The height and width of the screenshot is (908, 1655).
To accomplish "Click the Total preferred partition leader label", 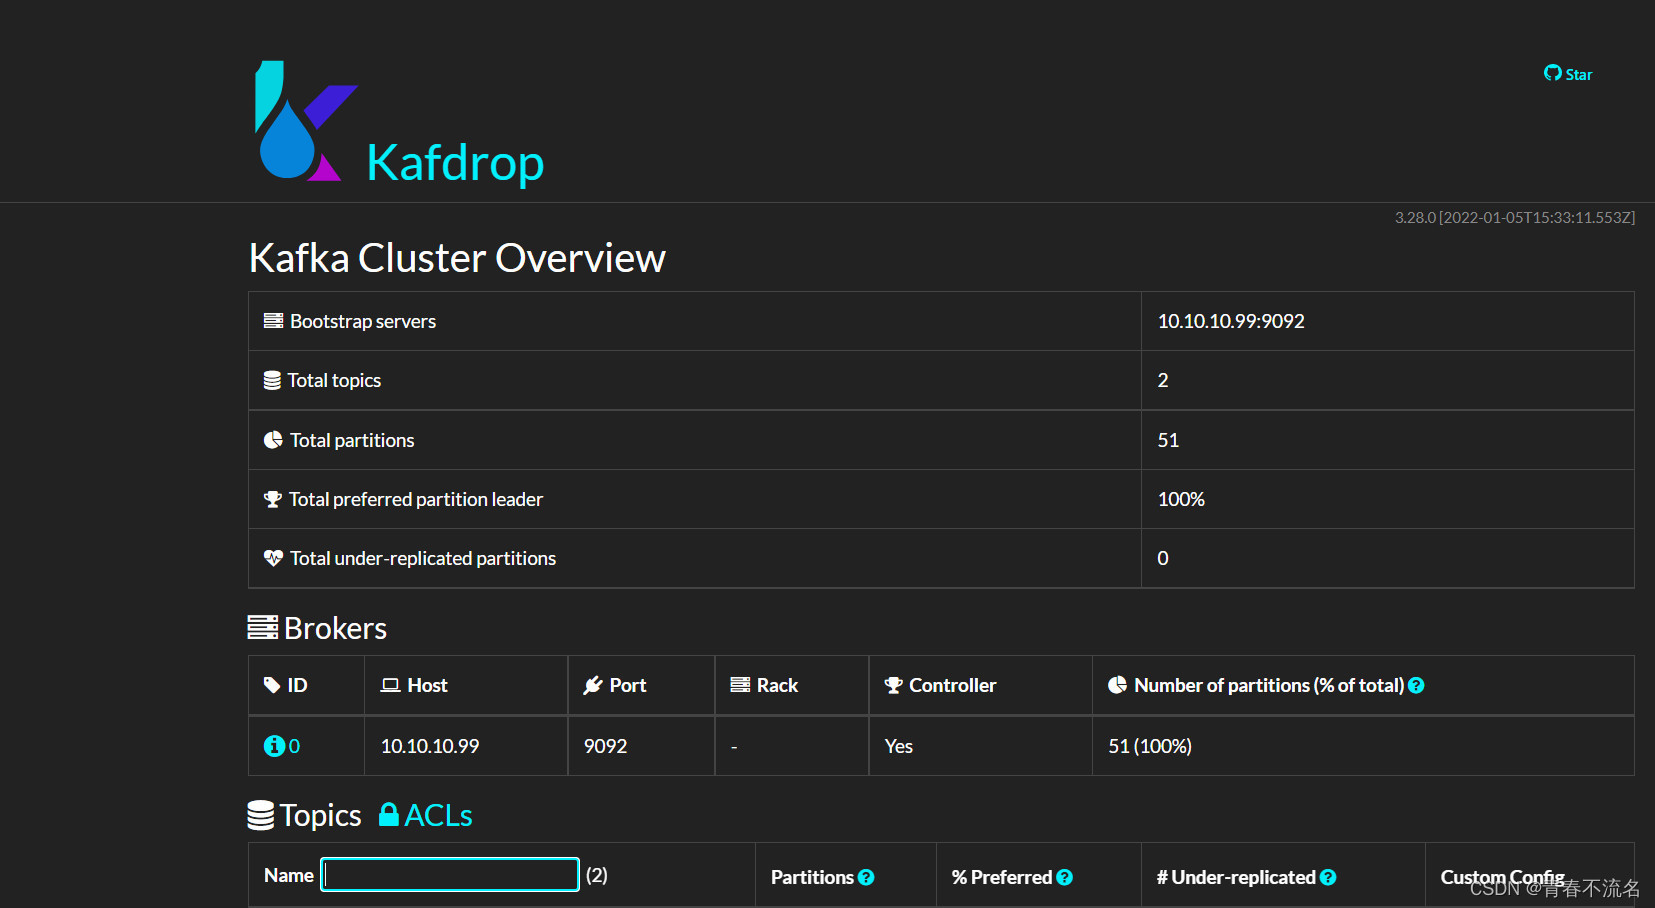I will coord(416,499).
